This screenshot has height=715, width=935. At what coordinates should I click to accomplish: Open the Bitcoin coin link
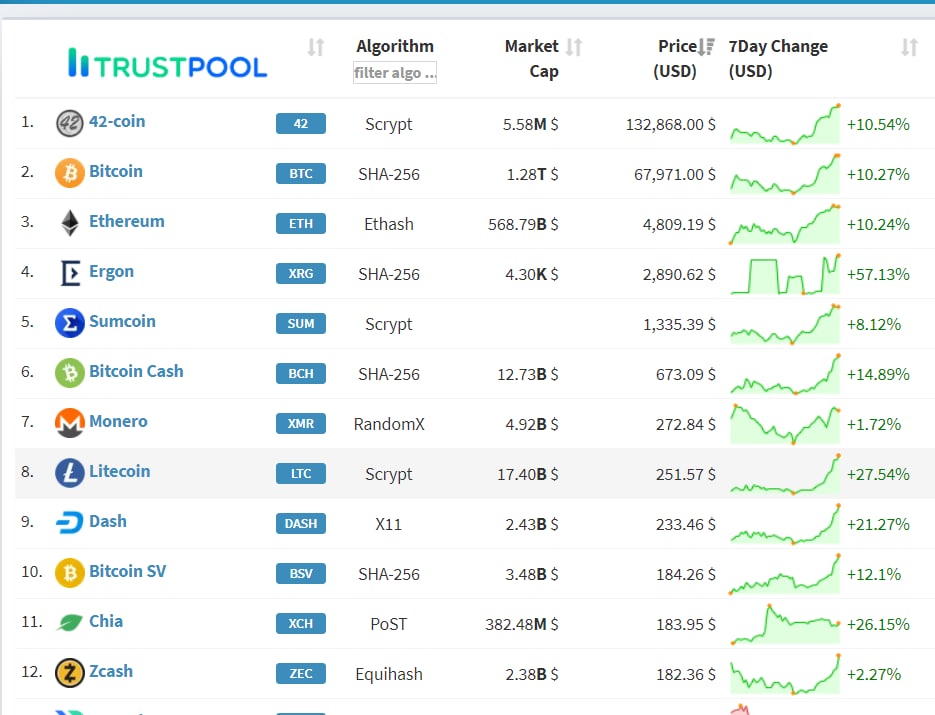(116, 171)
